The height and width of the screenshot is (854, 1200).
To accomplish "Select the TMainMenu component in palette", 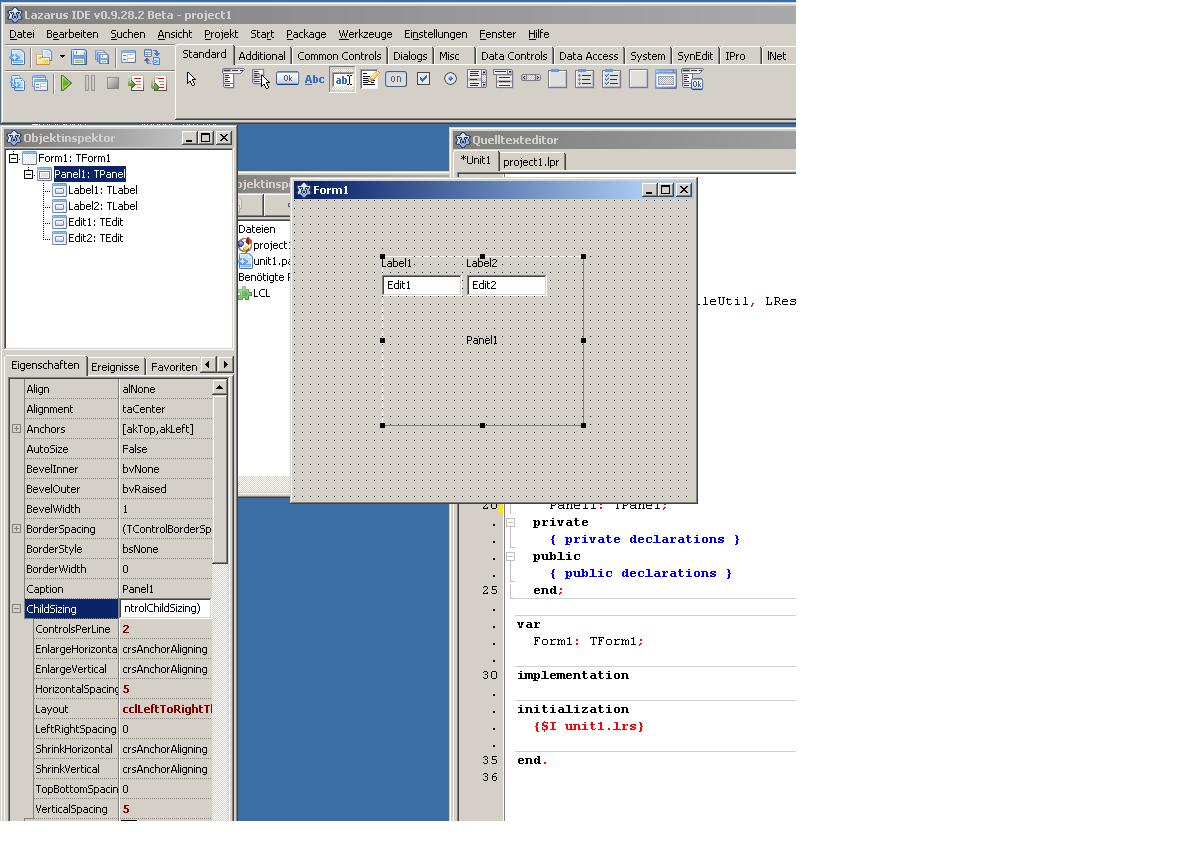I will [232, 79].
